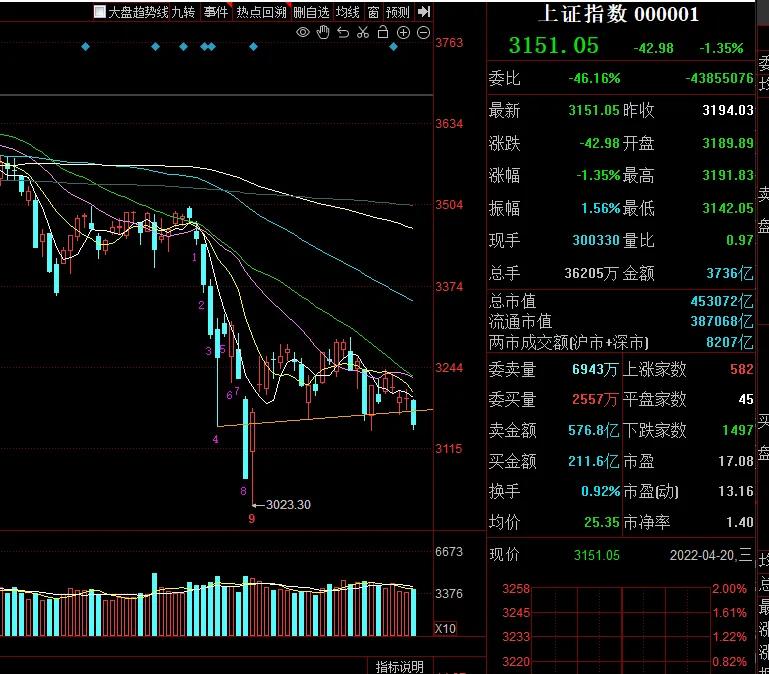Click the 6673 volume axis label
This screenshot has height=674, width=769.
pos(449,551)
